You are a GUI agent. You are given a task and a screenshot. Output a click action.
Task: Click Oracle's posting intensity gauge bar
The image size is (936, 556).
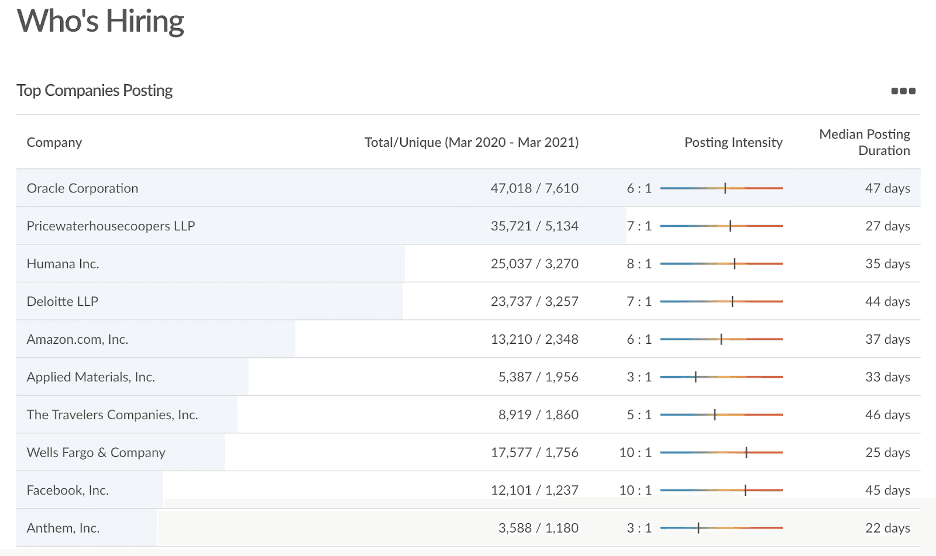tap(721, 188)
